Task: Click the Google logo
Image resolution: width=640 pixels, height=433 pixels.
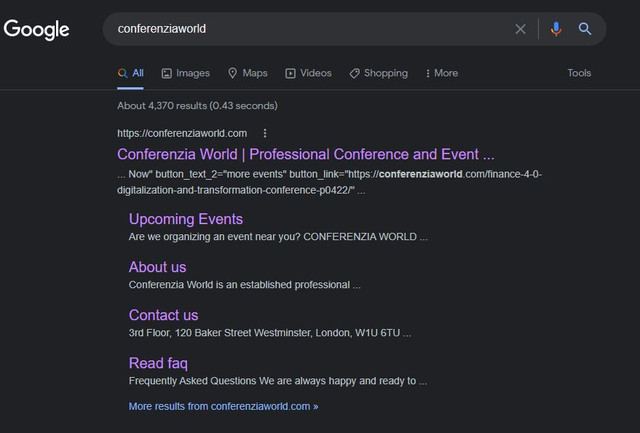Action: tap(36, 29)
